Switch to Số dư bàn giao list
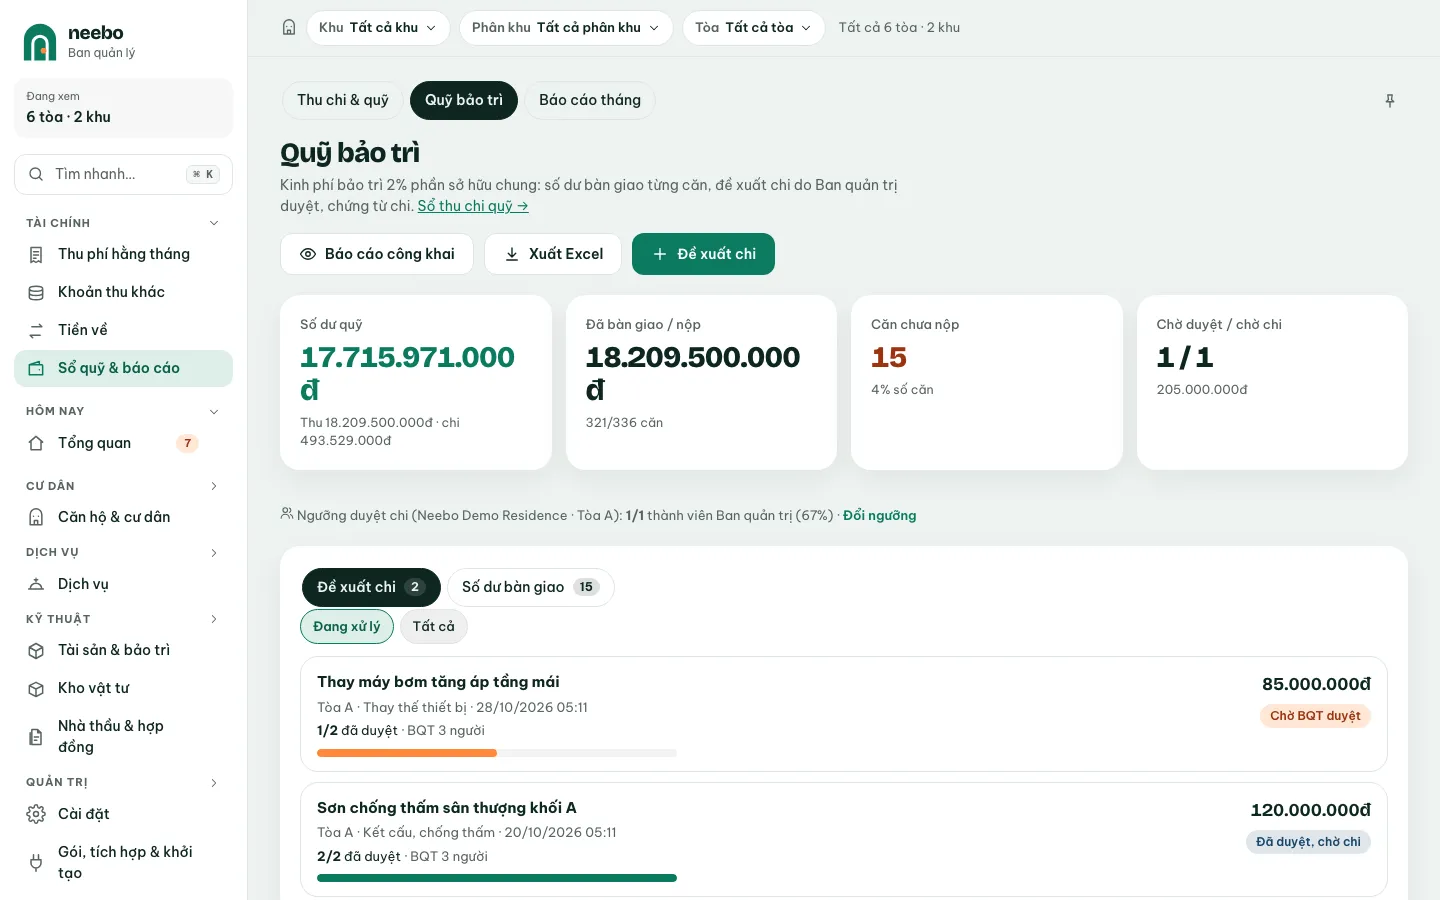This screenshot has height=900, width=1440. [531, 587]
